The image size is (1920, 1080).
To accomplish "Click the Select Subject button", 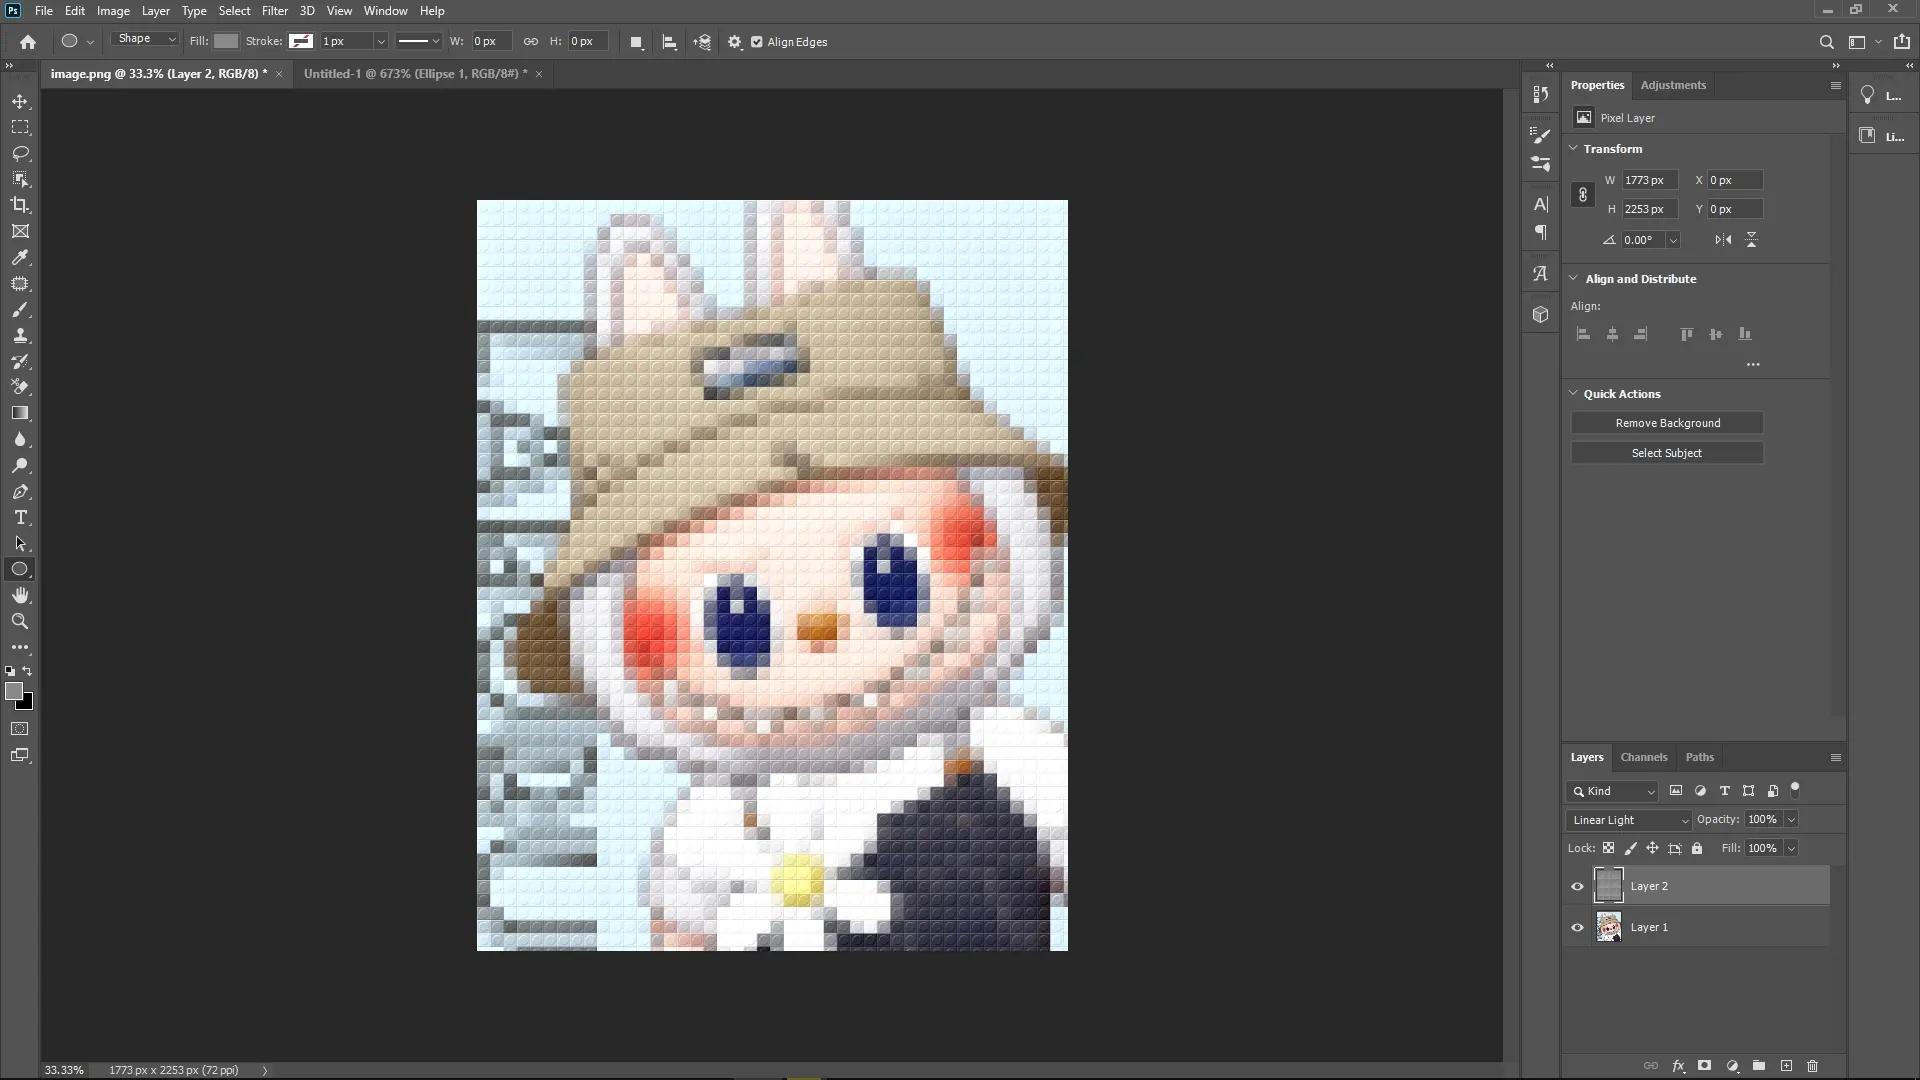I will tap(1667, 452).
